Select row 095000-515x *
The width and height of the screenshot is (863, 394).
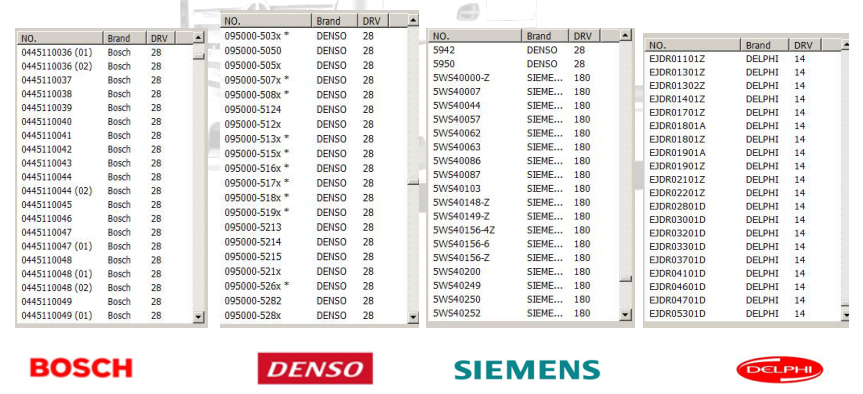pos(314,153)
